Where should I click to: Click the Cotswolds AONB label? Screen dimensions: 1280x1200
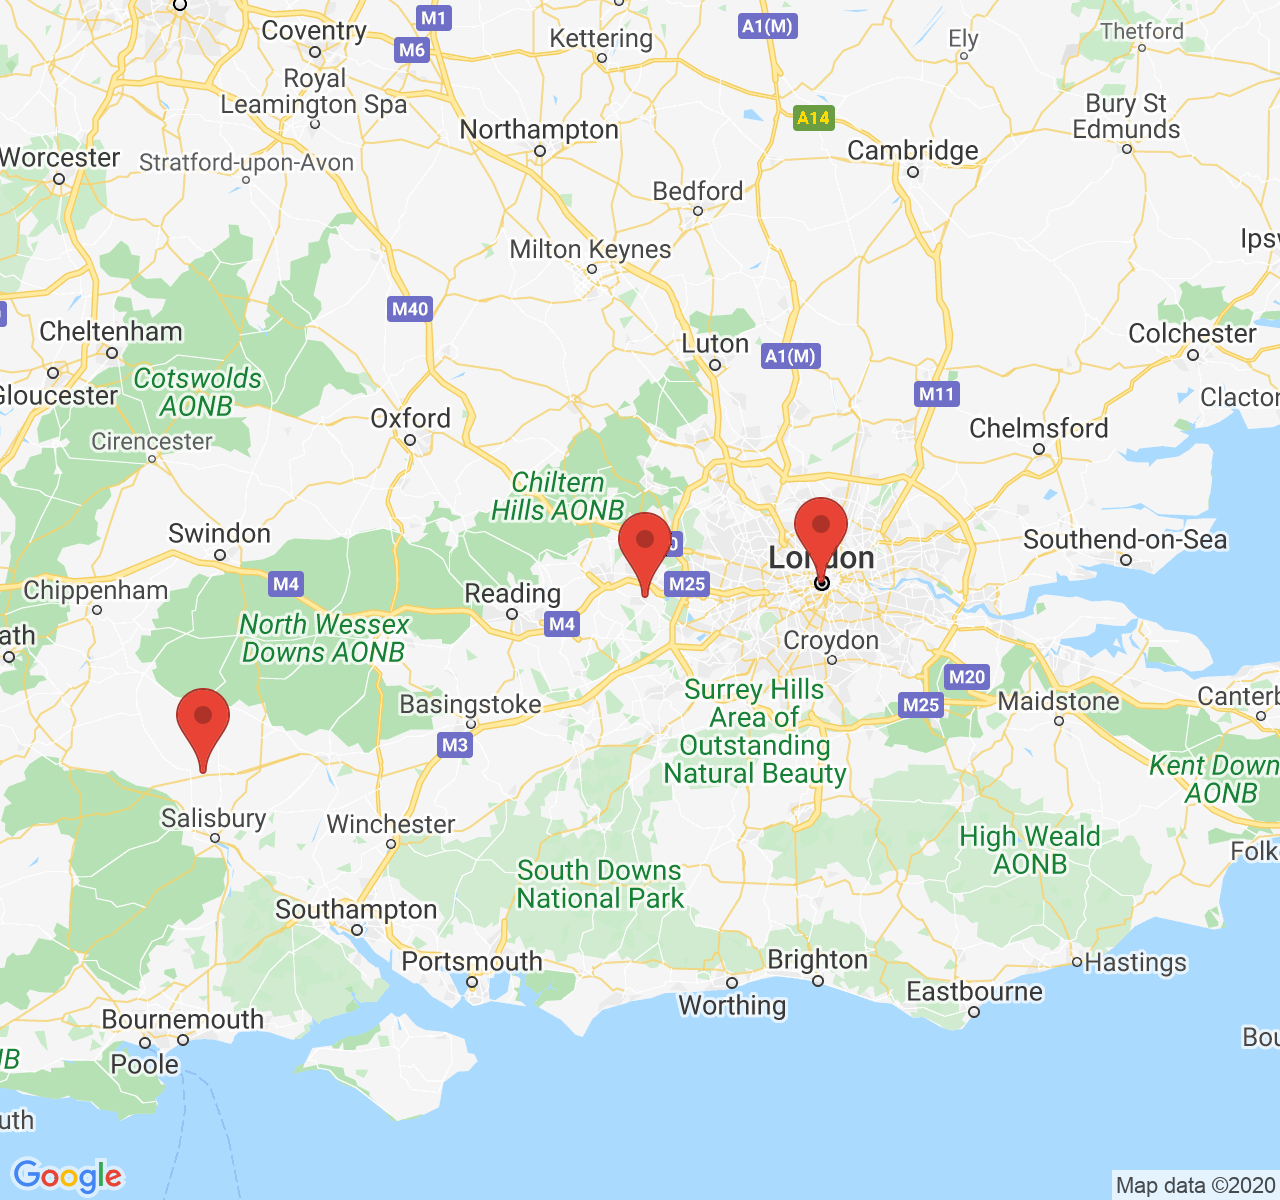197,392
